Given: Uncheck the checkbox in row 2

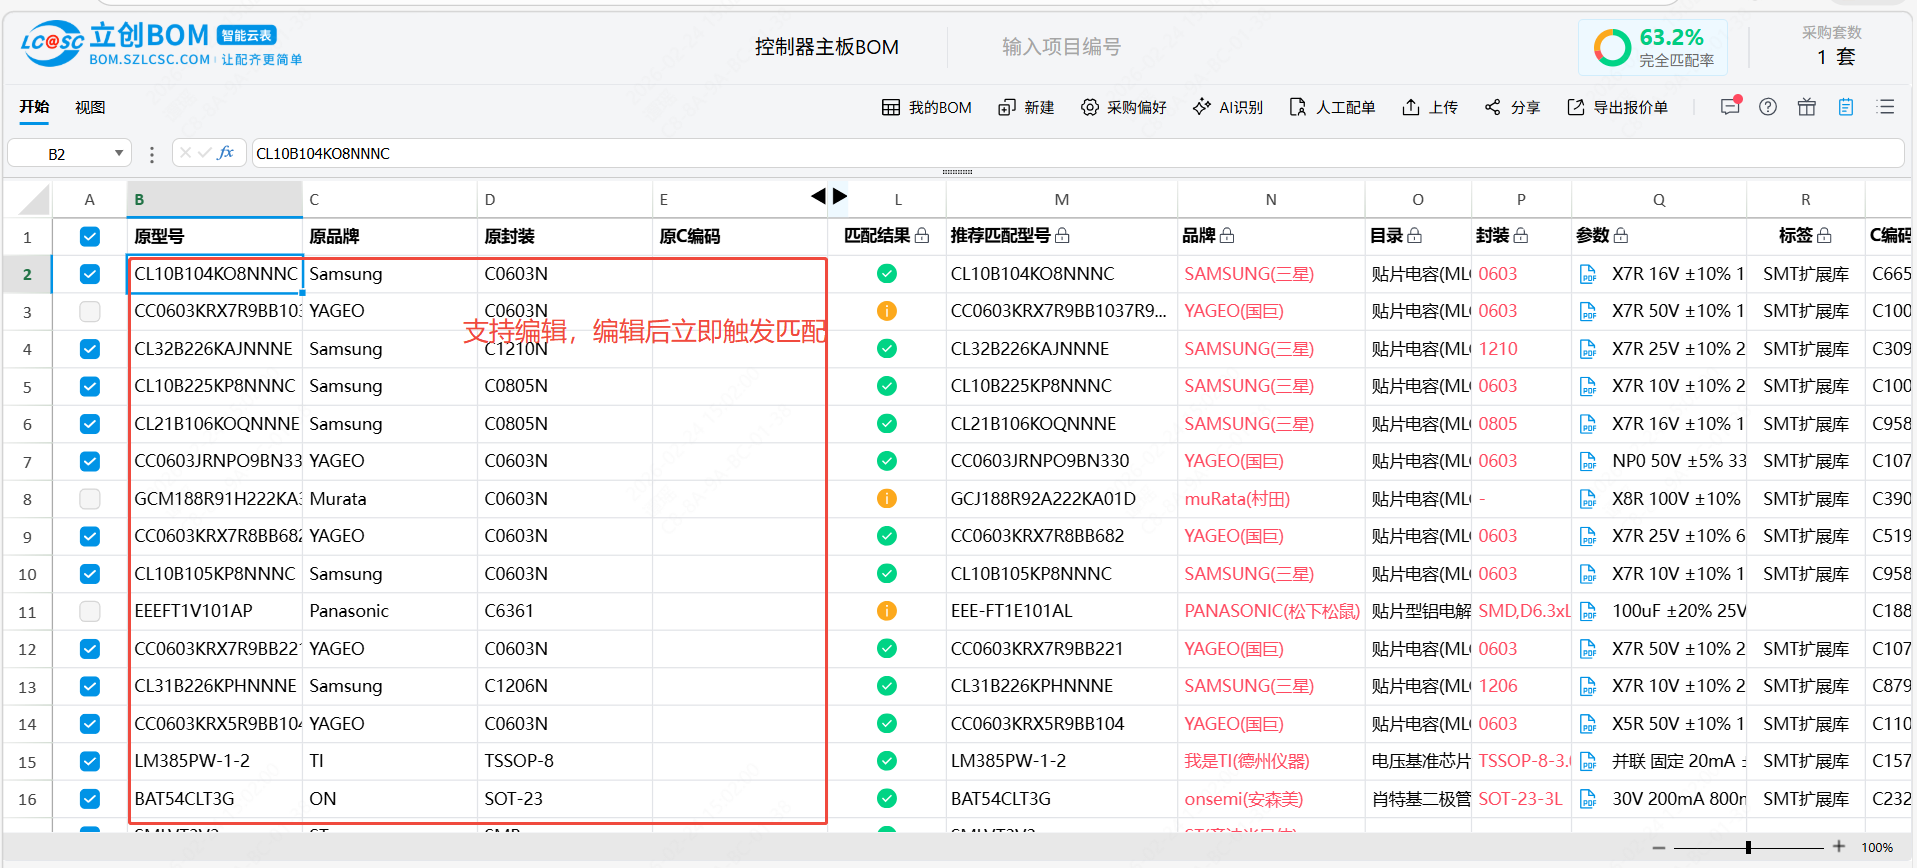Looking at the screenshot, I should tap(90, 274).
